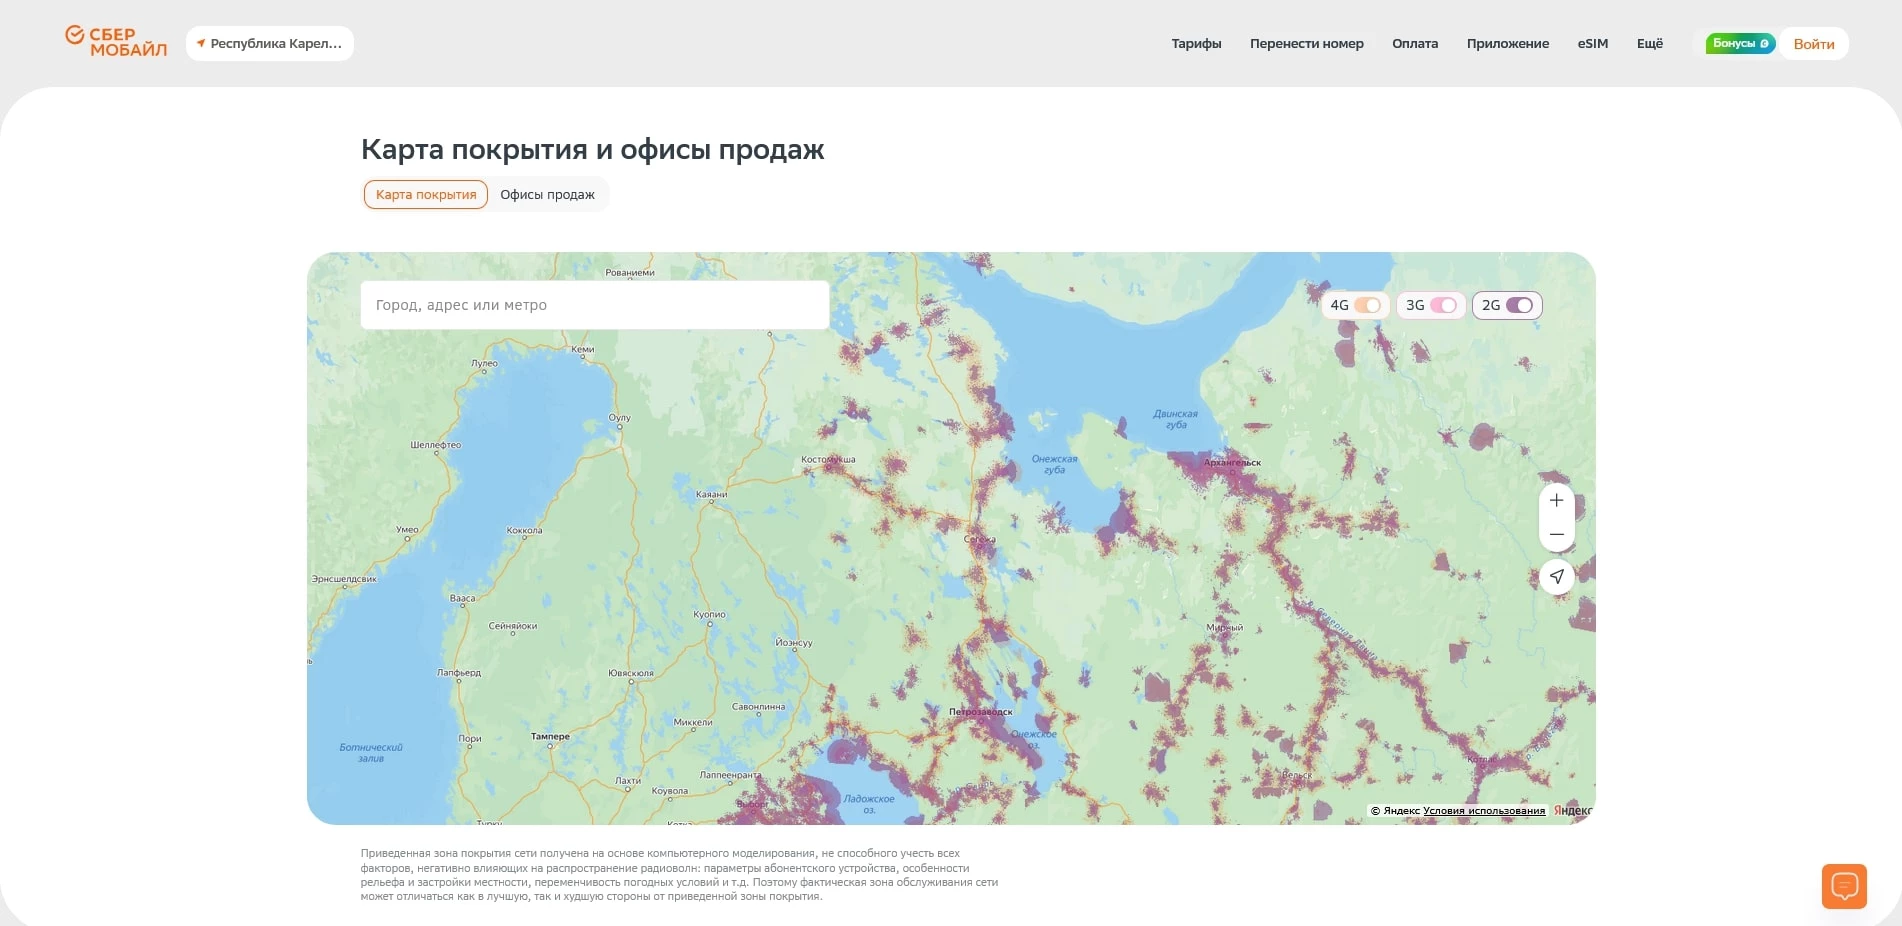Click the city or address search field
The width and height of the screenshot is (1902, 926).
click(x=594, y=305)
